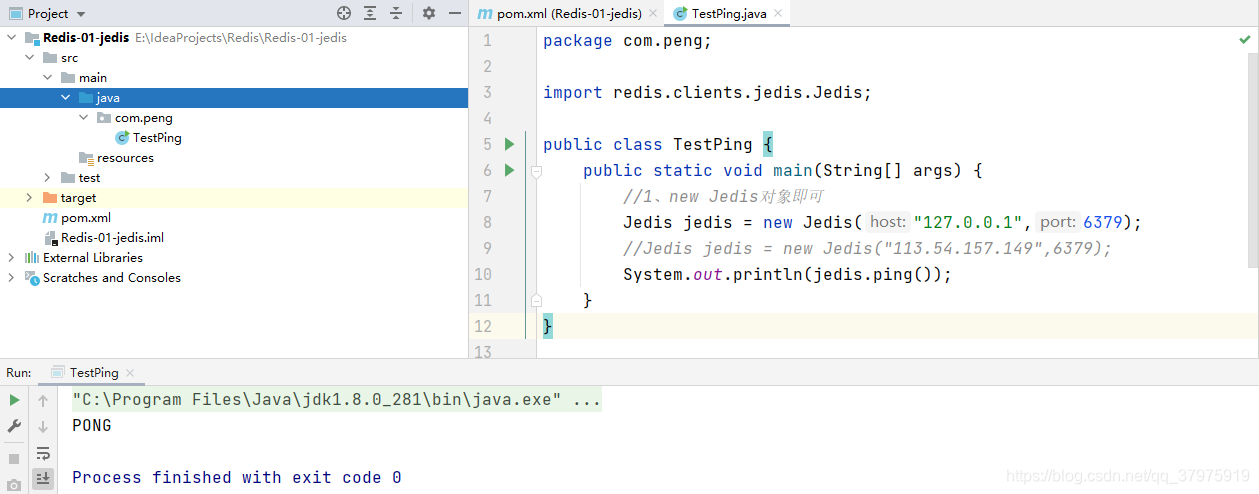The width and height of the screenshot is (1259, 494).
Task: Click the import redis.clients.jedis.Jedis line
Action: point(708,92)
